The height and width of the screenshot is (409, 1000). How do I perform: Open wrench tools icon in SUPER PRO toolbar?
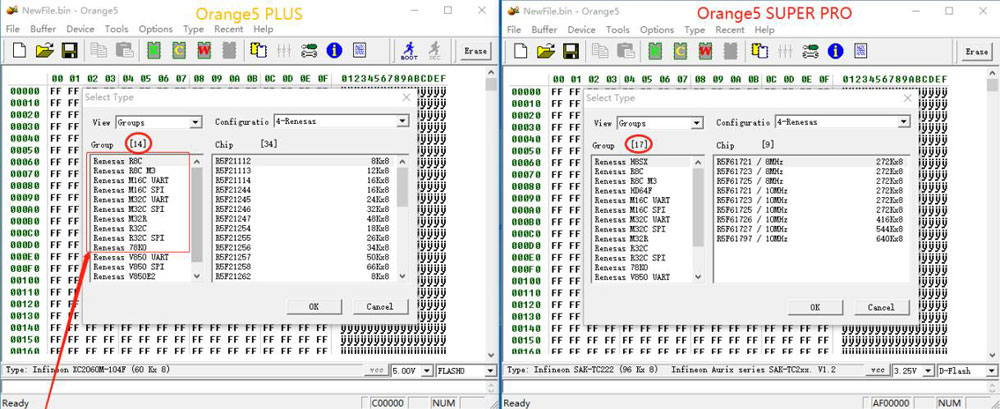810,50
